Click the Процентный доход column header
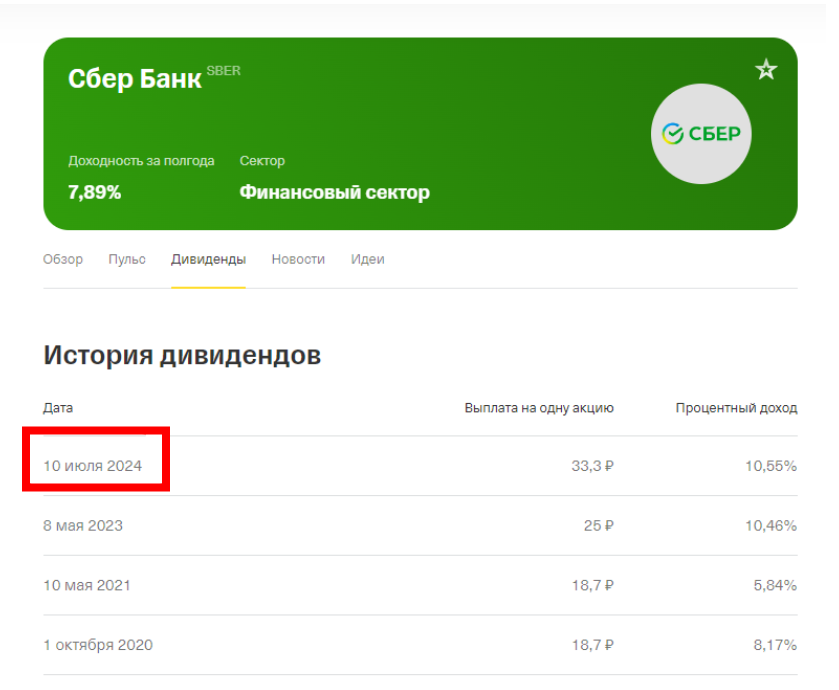Image resolution: width=839 pixels, height=690 pixels. pos(736,408)
